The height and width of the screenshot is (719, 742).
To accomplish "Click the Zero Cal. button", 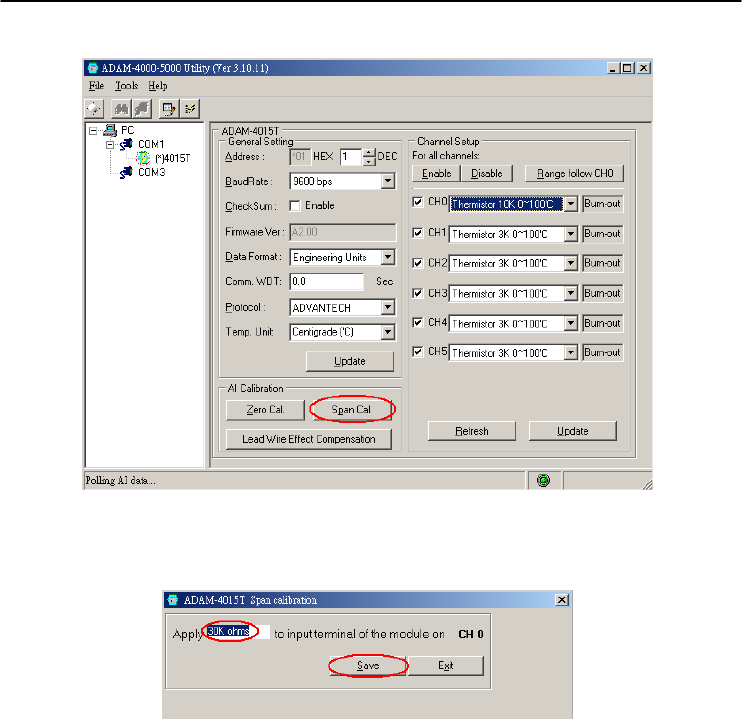I will [x=265, y=410].
